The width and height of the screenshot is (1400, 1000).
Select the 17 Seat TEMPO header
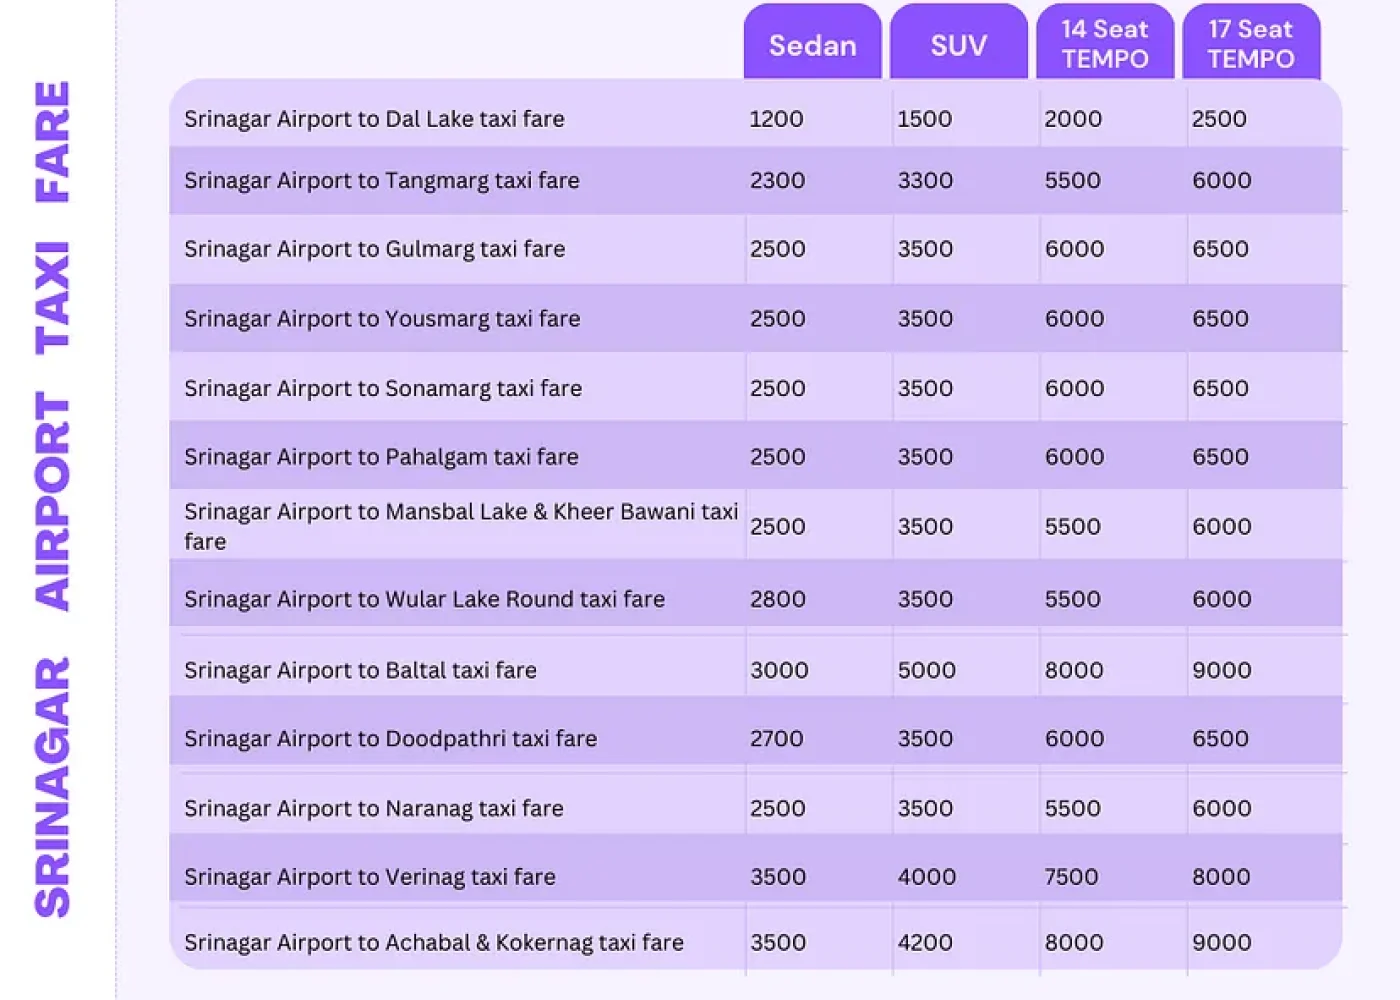tap(1251, 44)
